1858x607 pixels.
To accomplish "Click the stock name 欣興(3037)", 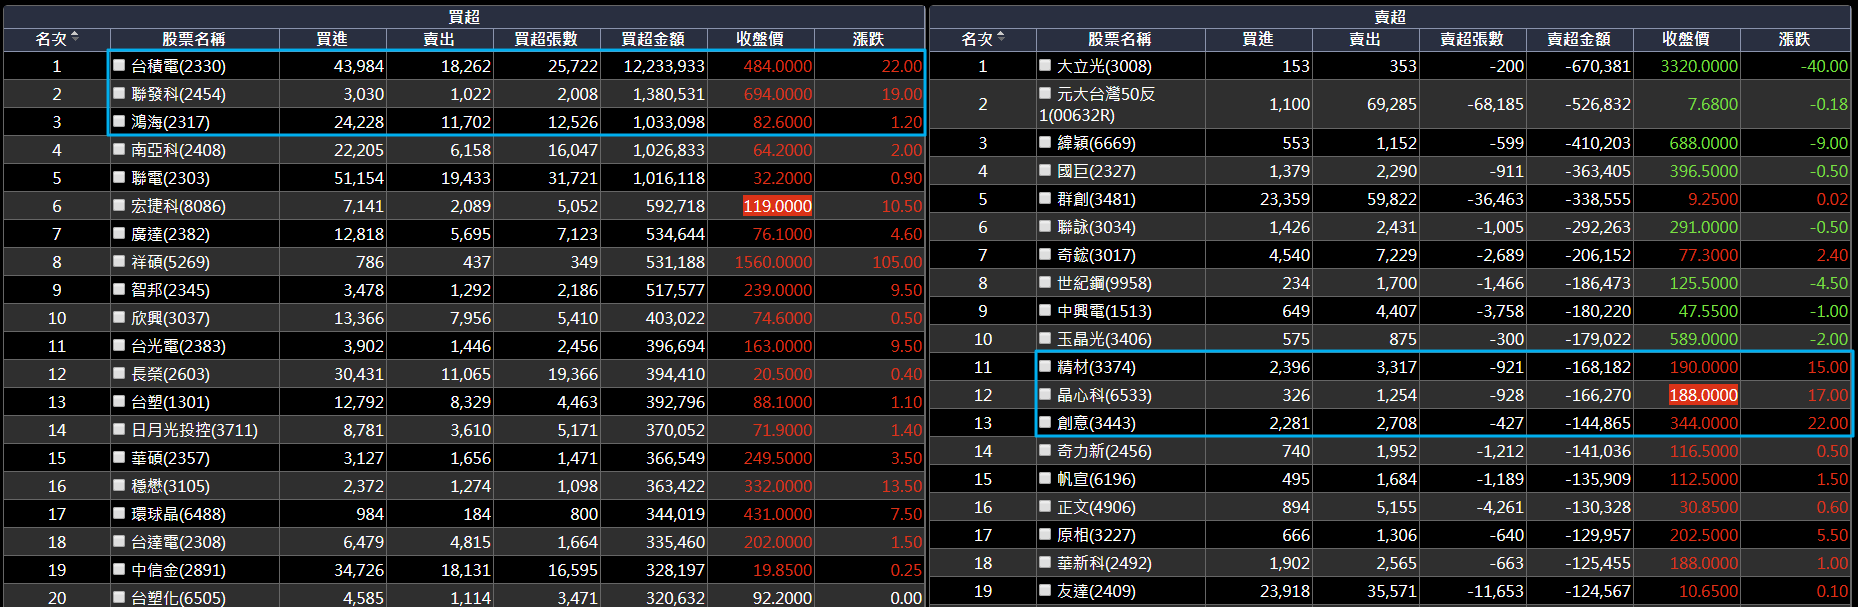I will 170,318.
